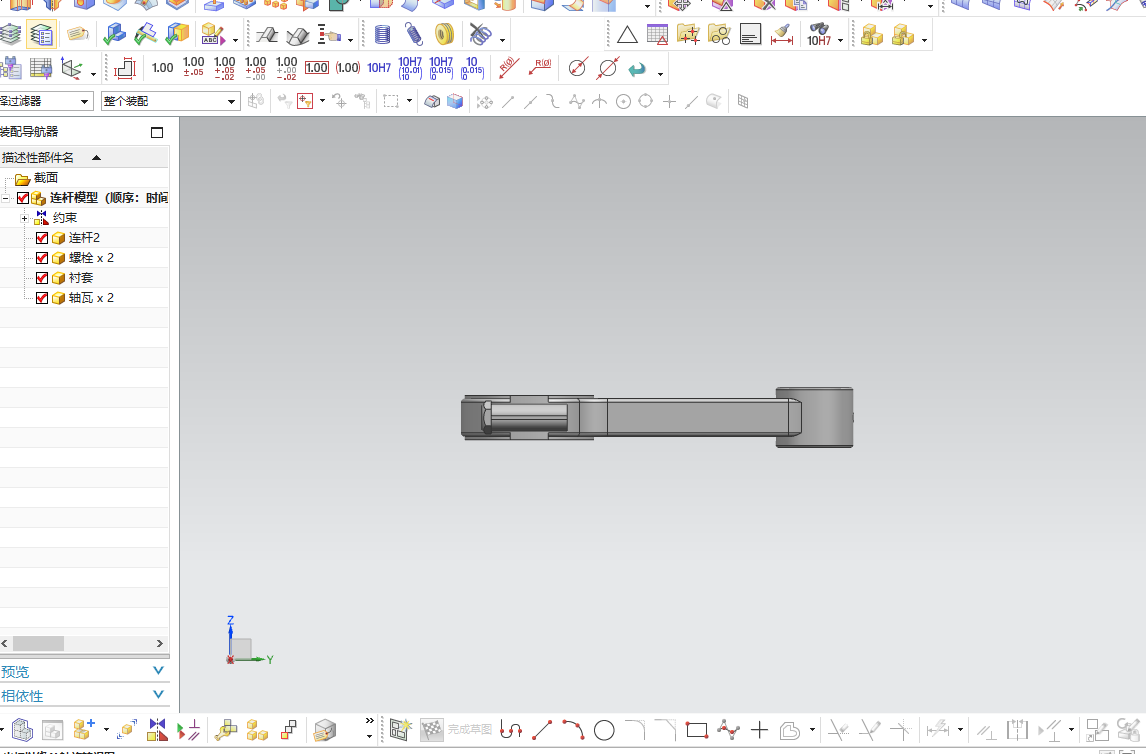
Task: Expand the 约束 constraints node
Action: pyautogui.click(x=24, y=218)
